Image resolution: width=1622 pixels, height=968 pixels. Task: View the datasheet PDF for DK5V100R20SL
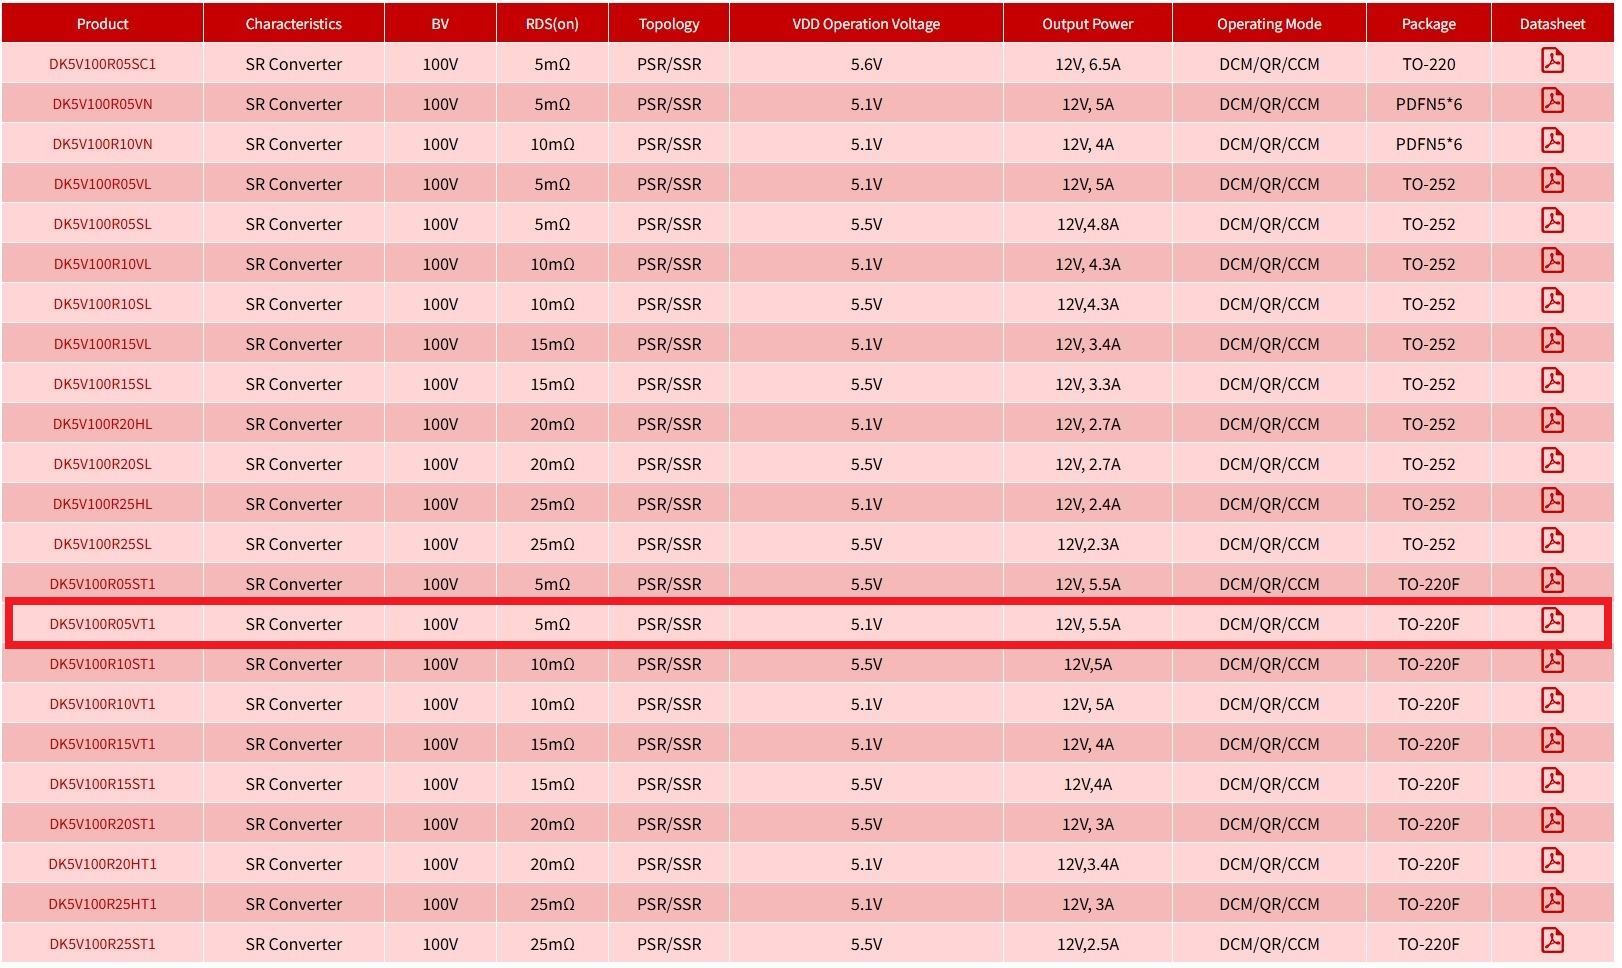tap(1552, 462)
